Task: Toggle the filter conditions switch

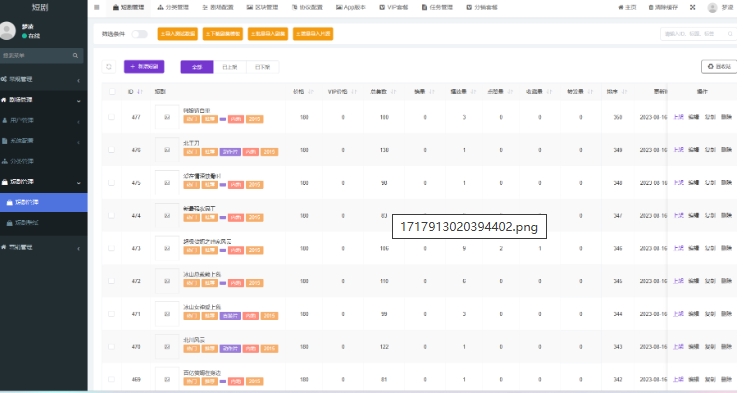Action: click(139, 34)
